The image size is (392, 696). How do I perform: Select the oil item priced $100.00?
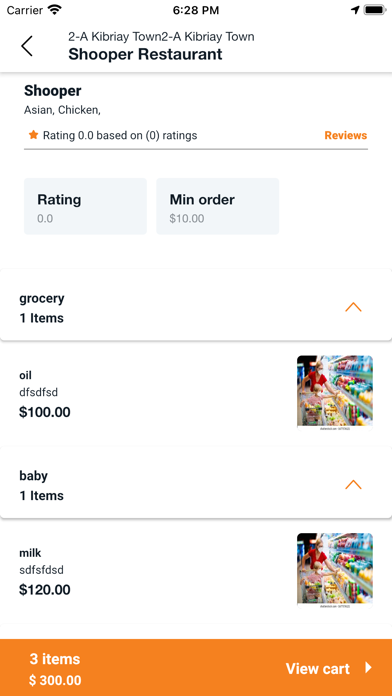(196, 394)
